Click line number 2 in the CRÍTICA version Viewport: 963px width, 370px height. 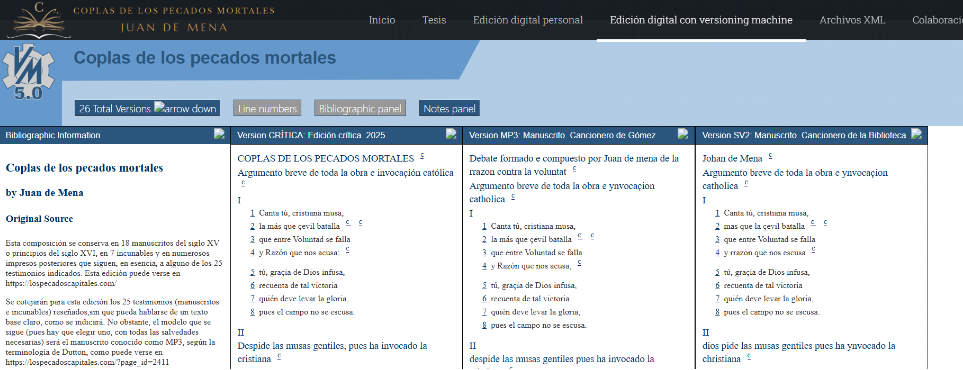(x=252, y=226)
